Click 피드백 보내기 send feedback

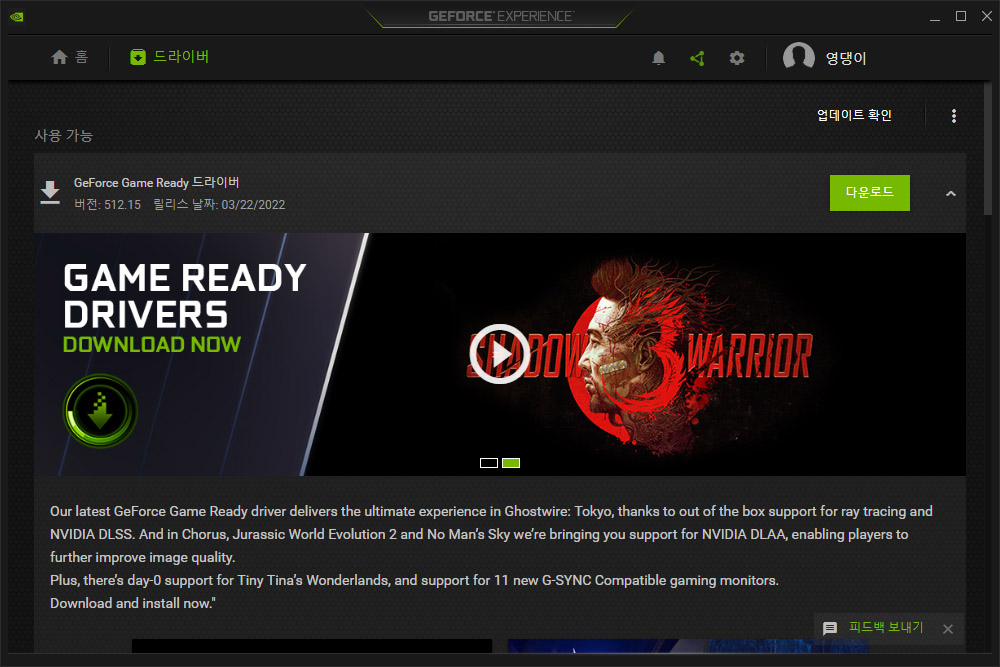pos(886,627)
